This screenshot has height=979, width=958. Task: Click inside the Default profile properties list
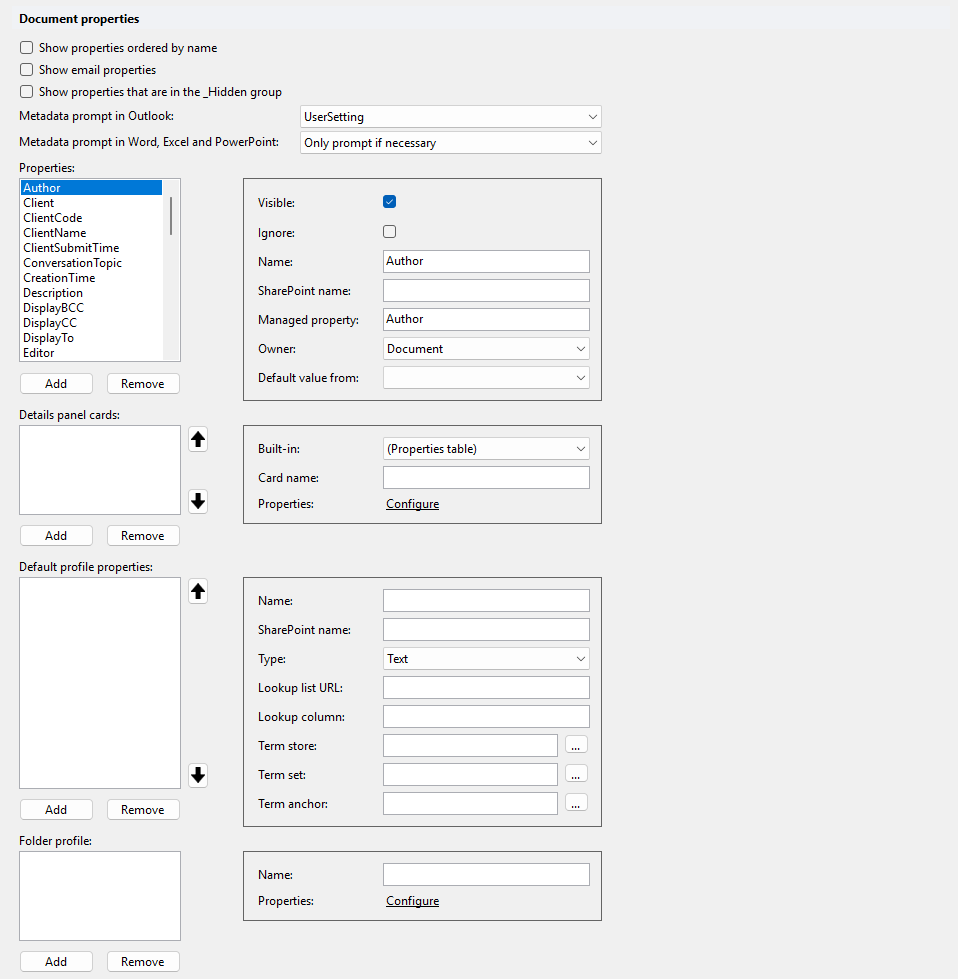pos(100,683)
